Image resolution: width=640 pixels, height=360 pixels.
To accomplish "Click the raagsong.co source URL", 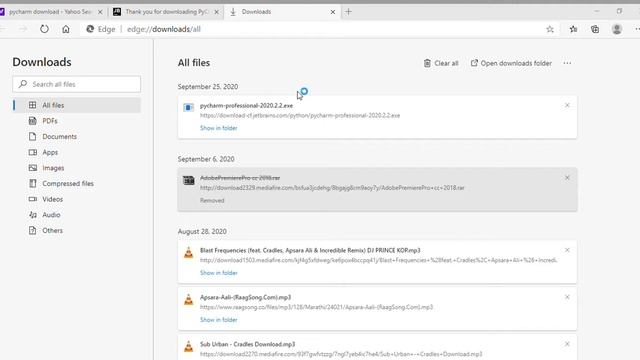I will coord(316,307).
